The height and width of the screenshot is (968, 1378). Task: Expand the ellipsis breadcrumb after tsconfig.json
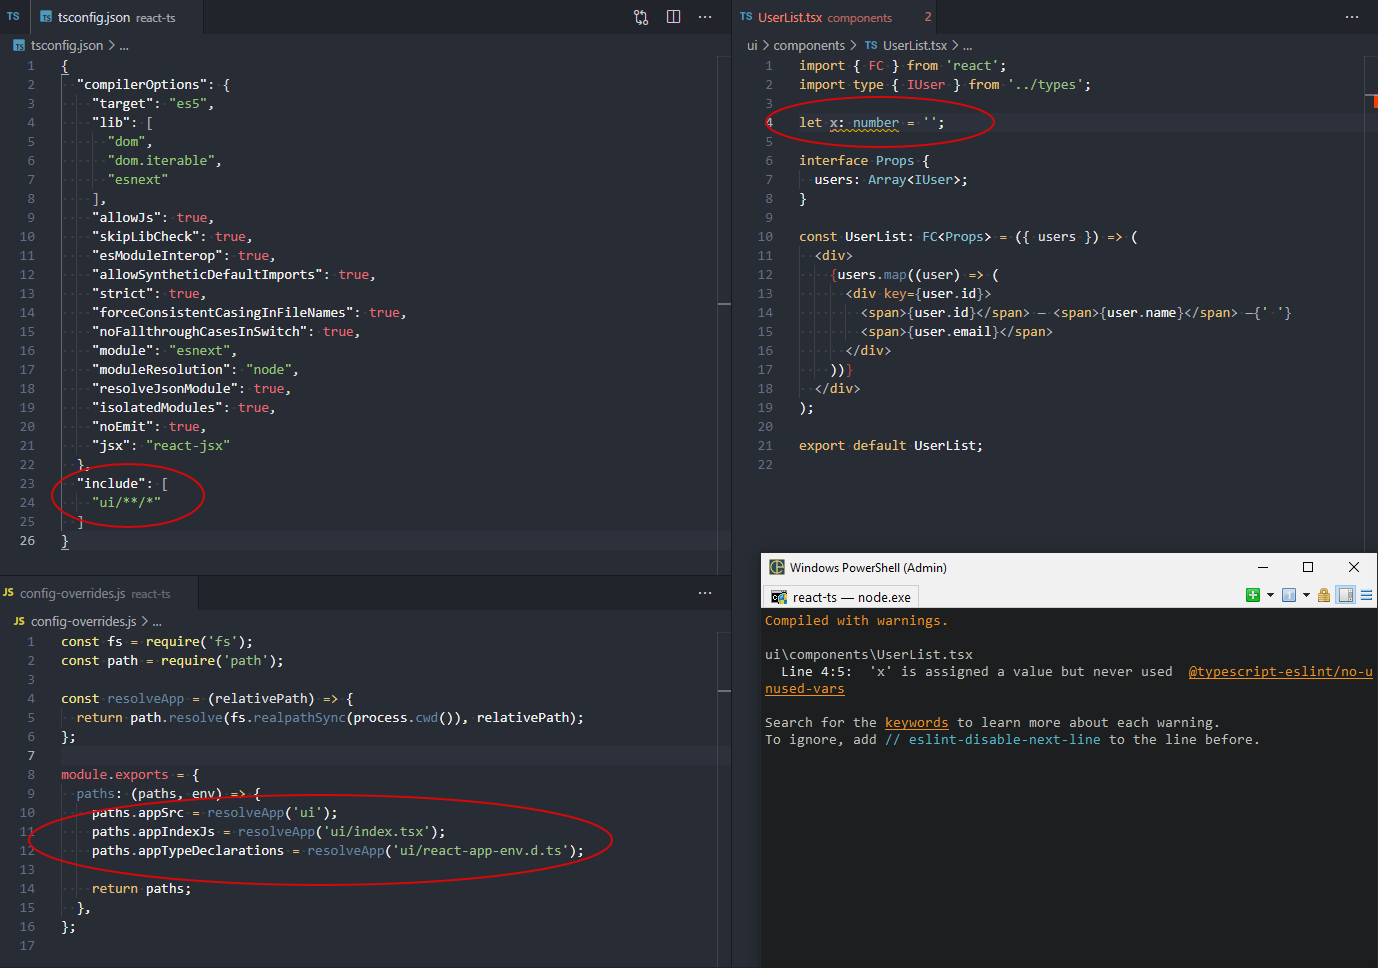pos(124,45)
